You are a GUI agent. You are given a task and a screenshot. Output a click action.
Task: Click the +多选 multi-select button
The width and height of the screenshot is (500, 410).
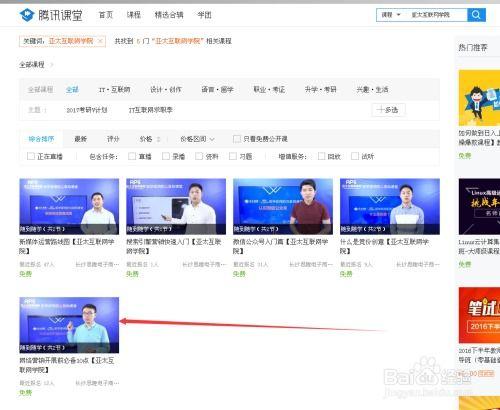(x=388, y=110)
